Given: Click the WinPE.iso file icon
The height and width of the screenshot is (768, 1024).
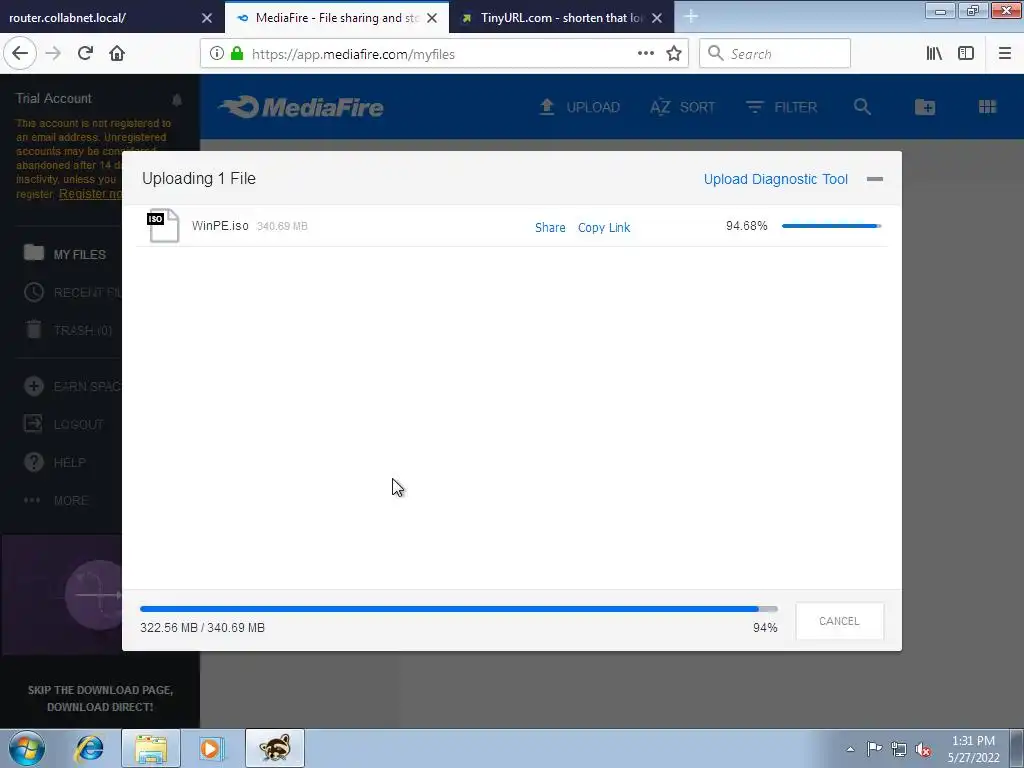Looking at the screenshot, I should (163, 225).
